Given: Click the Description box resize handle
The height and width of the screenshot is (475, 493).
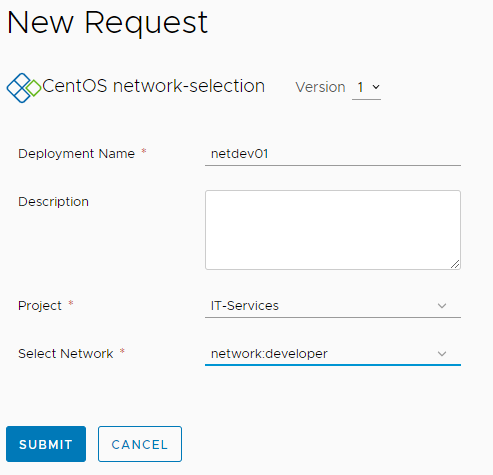Looking at the screenshot, I should (455, 264).
